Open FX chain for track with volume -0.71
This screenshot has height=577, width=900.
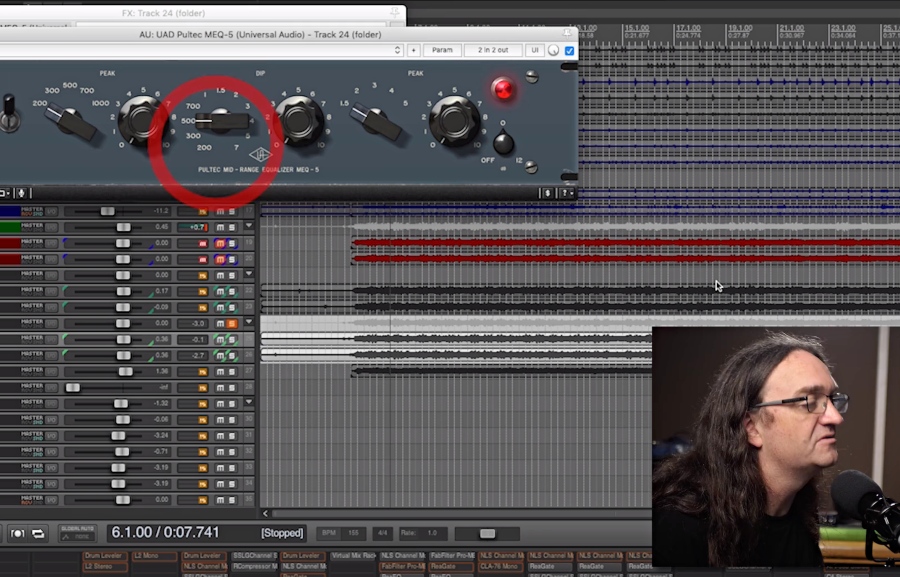[x=202, y=452]
